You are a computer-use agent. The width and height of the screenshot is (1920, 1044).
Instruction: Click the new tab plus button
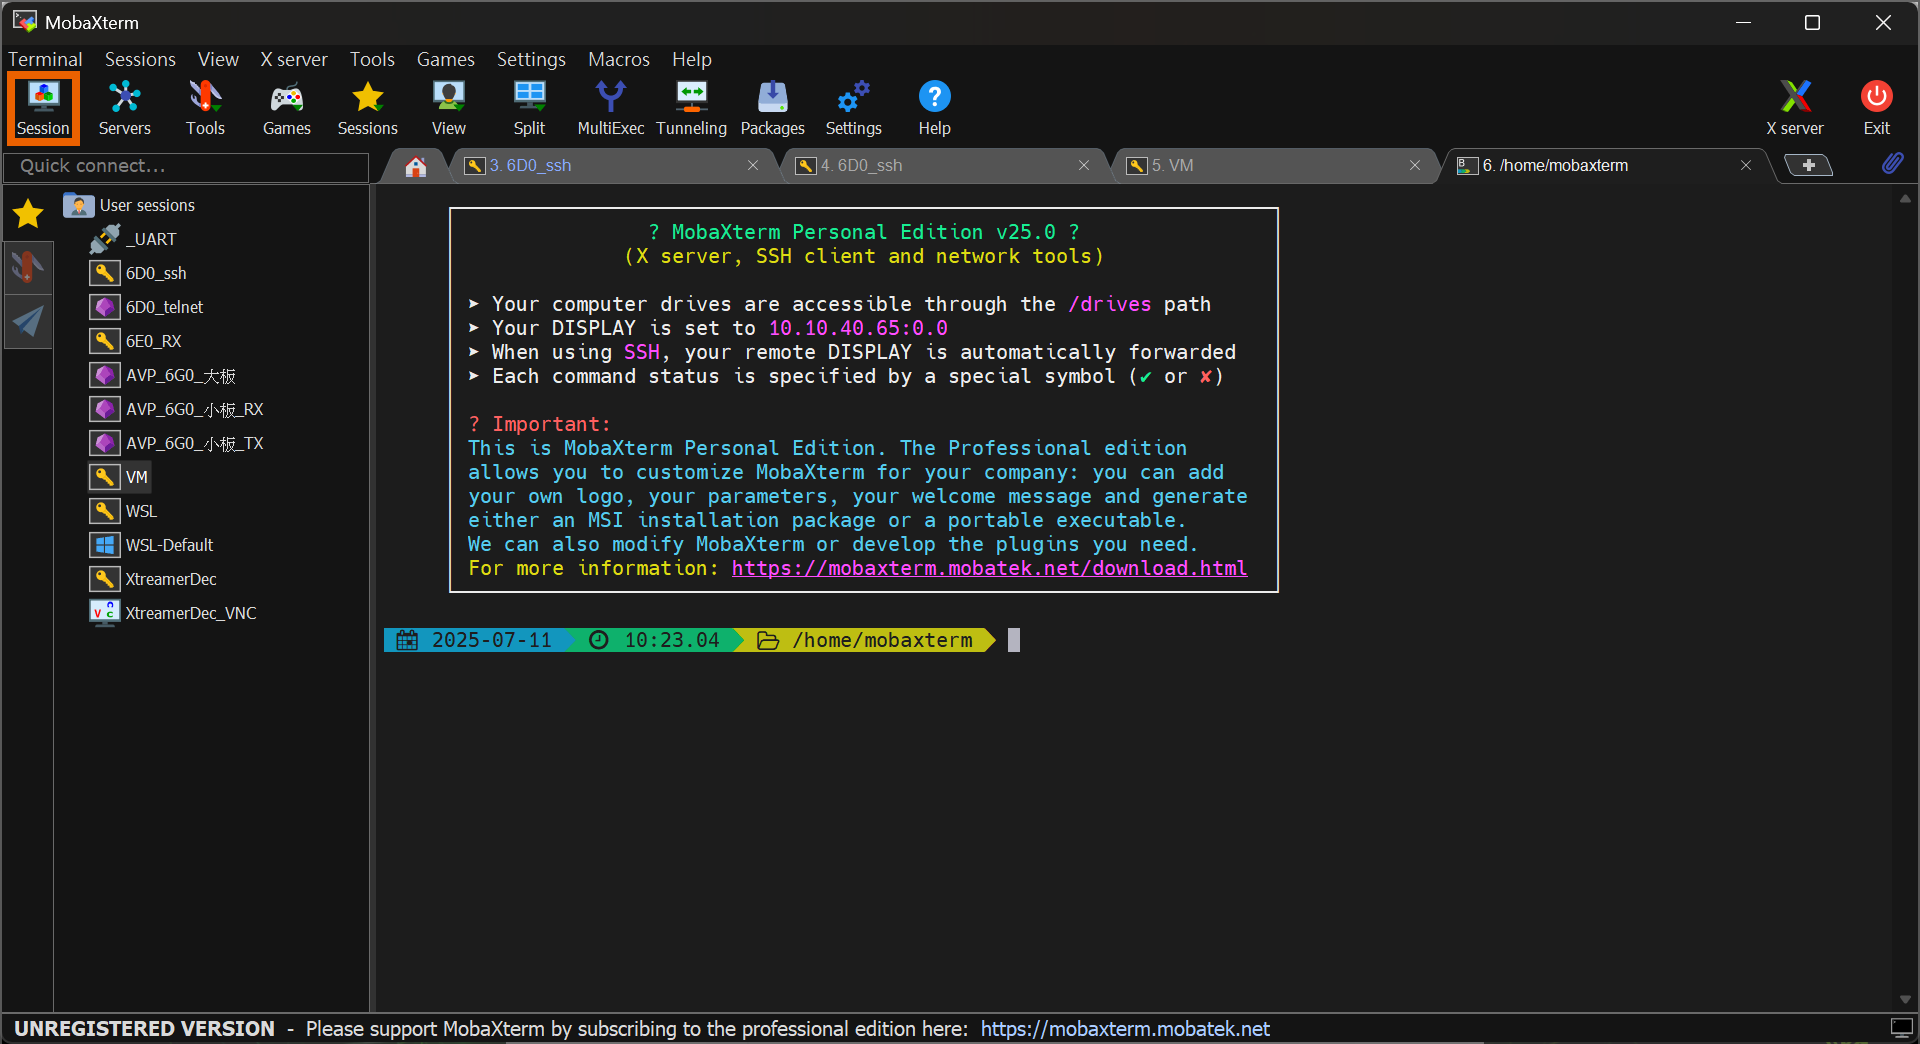pyautogui.click(x=1808, y=166)
